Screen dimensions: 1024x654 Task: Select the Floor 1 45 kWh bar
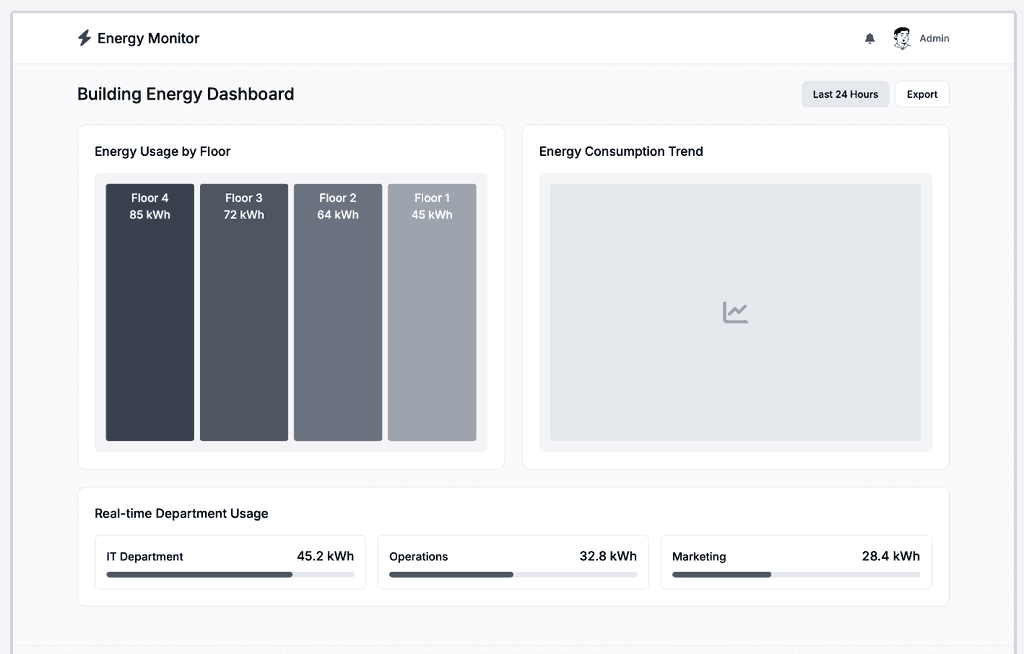(432, 312)
